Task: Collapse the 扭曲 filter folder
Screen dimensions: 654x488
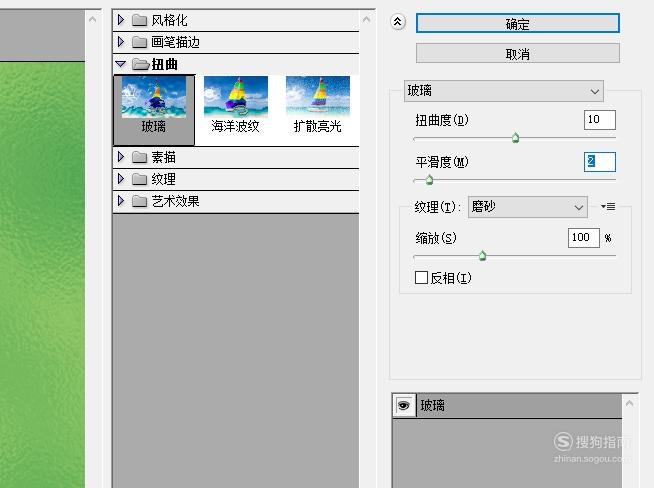Action: [121, 64]
